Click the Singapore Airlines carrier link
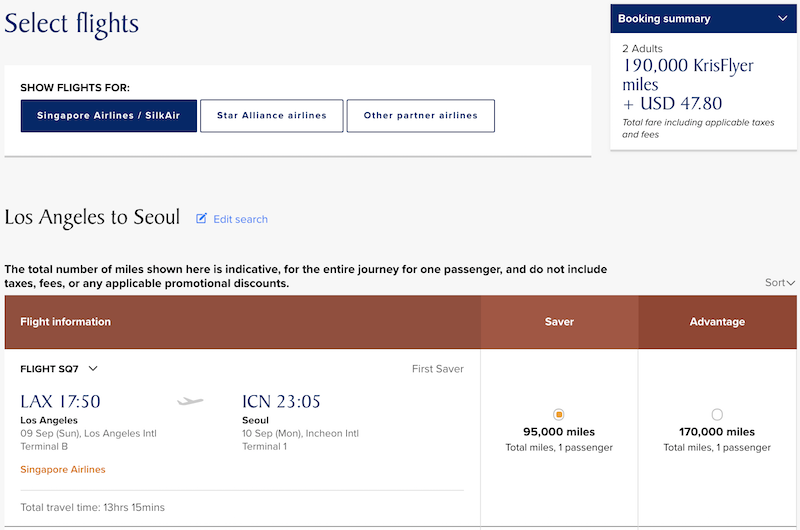This screenshot has height=530, width=800. [63, 469]
